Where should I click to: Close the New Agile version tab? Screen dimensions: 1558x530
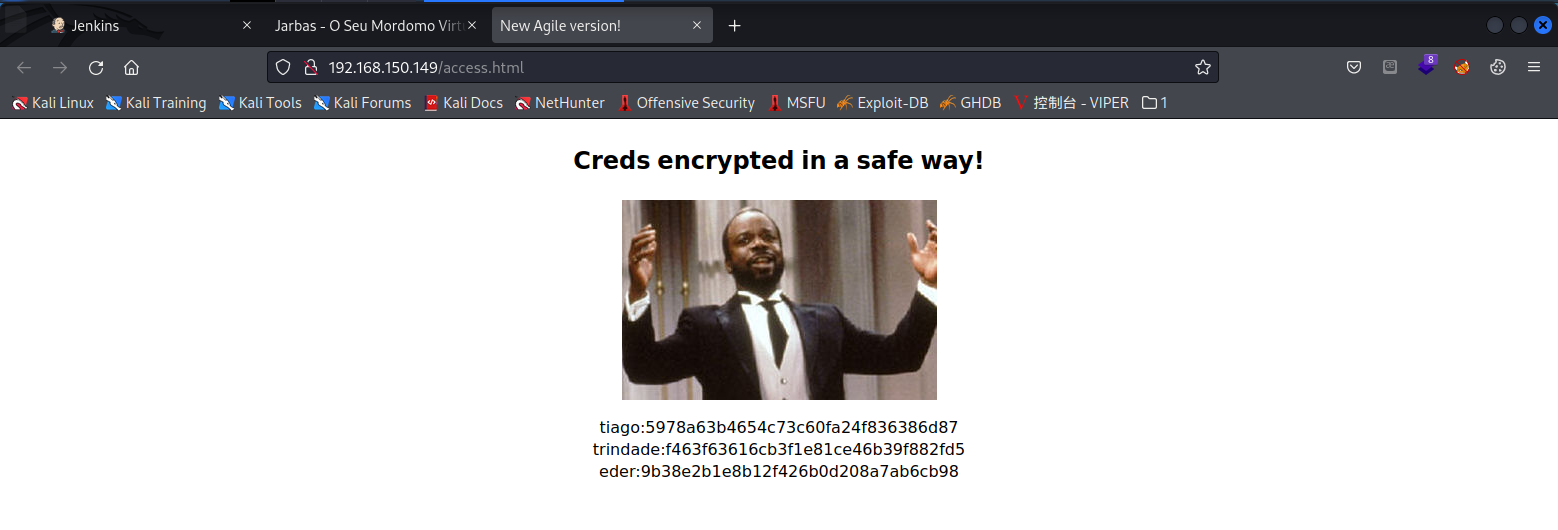[697, 26]
